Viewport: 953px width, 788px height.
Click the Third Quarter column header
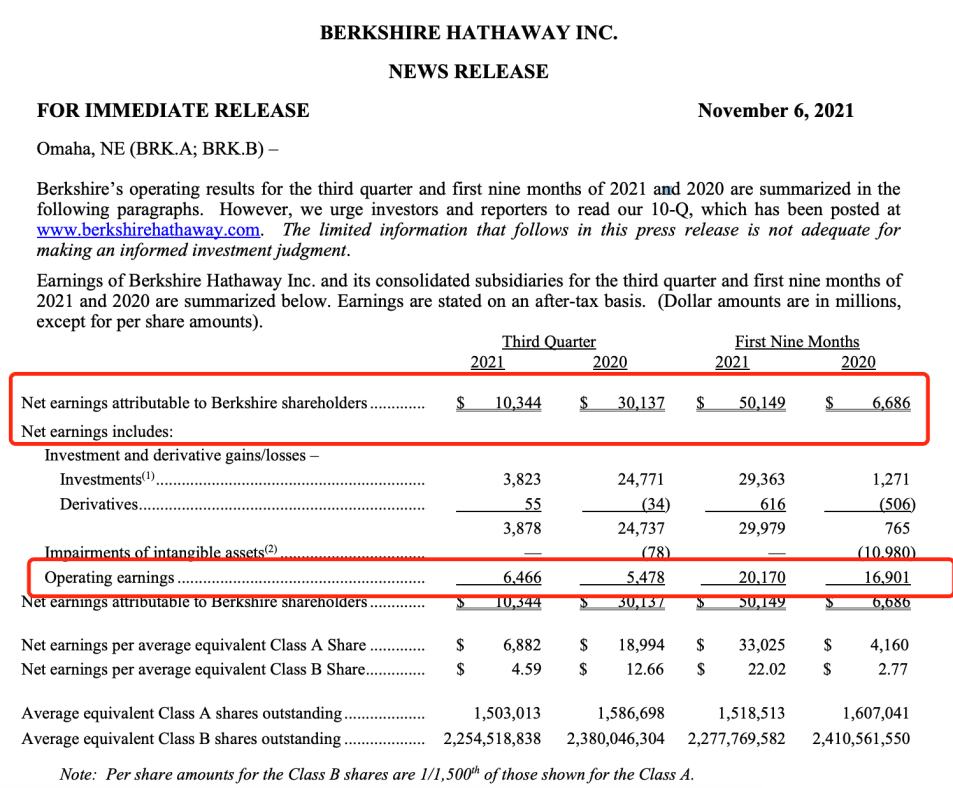pos(549,341)
